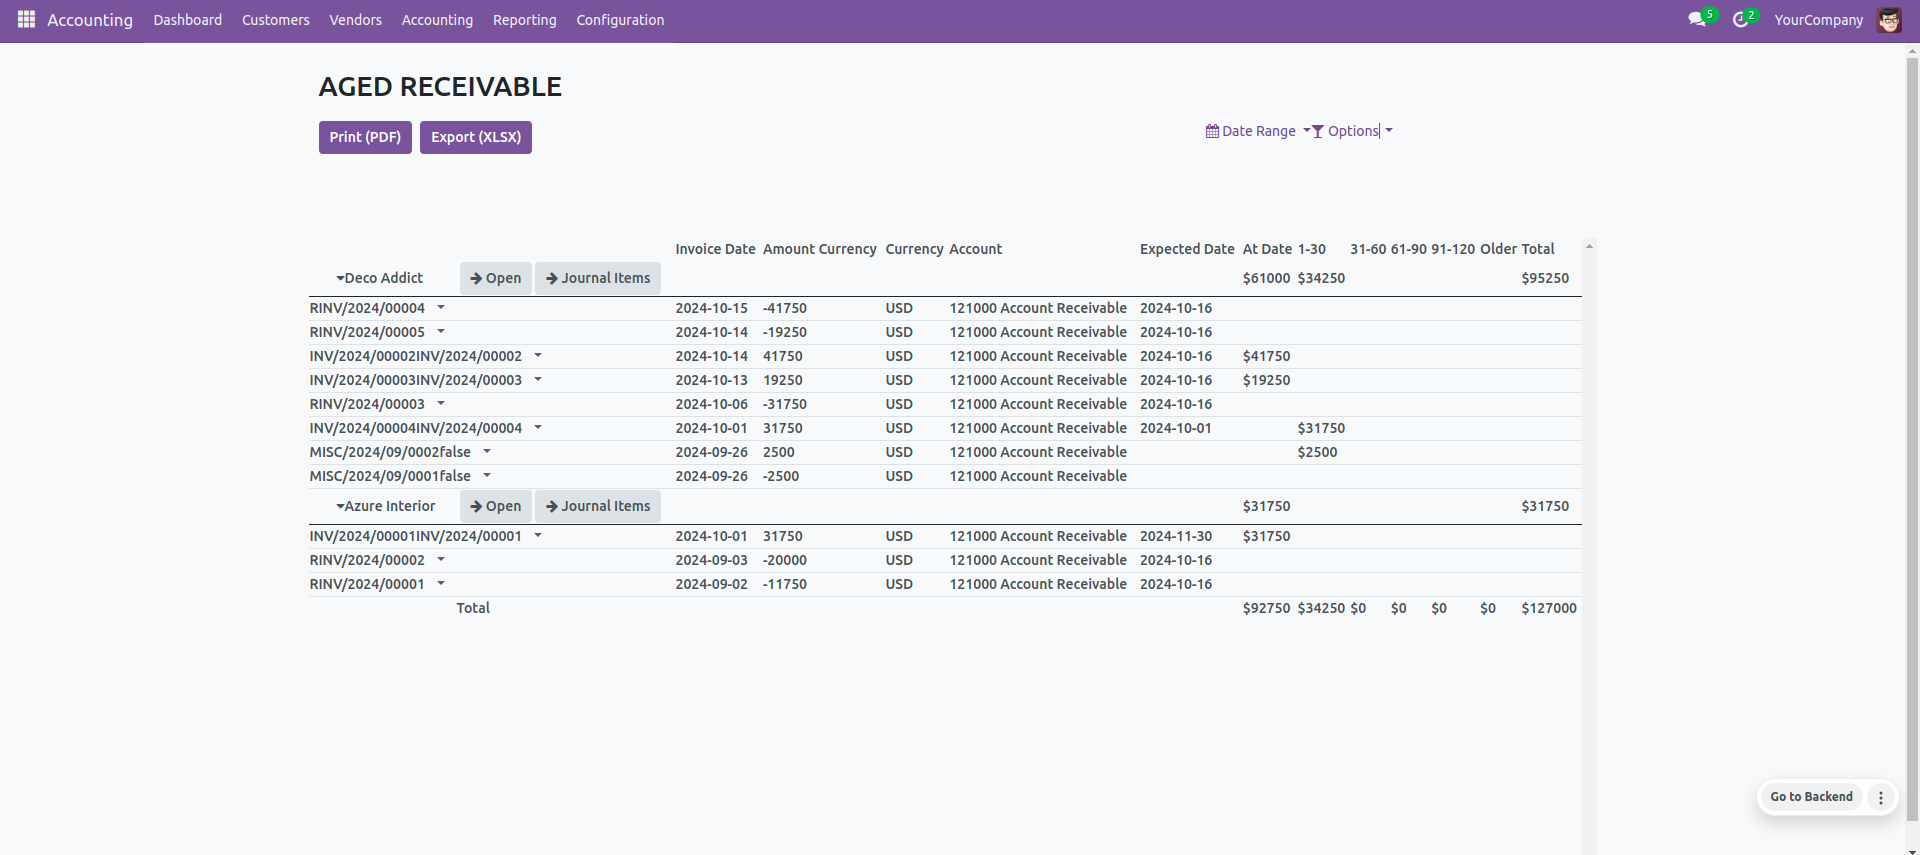
Task: Click Journal Items for Deco Addict
Action: point(598,278)
